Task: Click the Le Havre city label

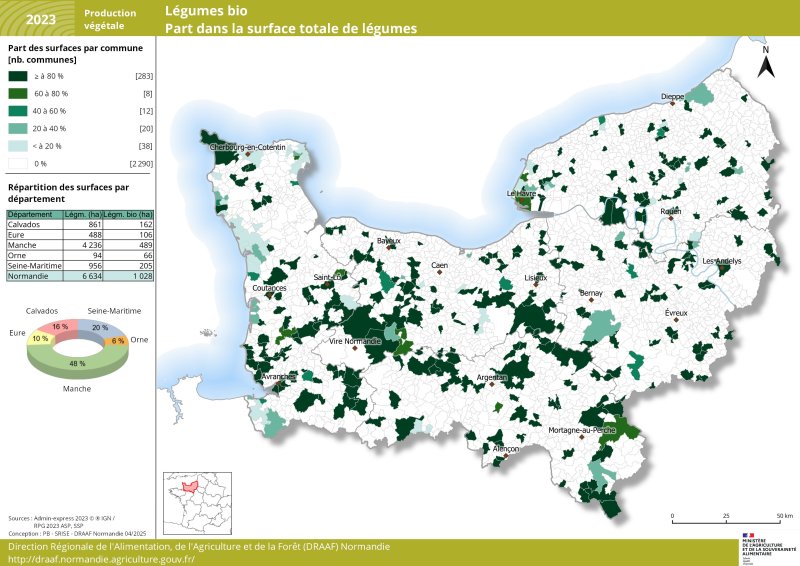Action: pos(521,193)
